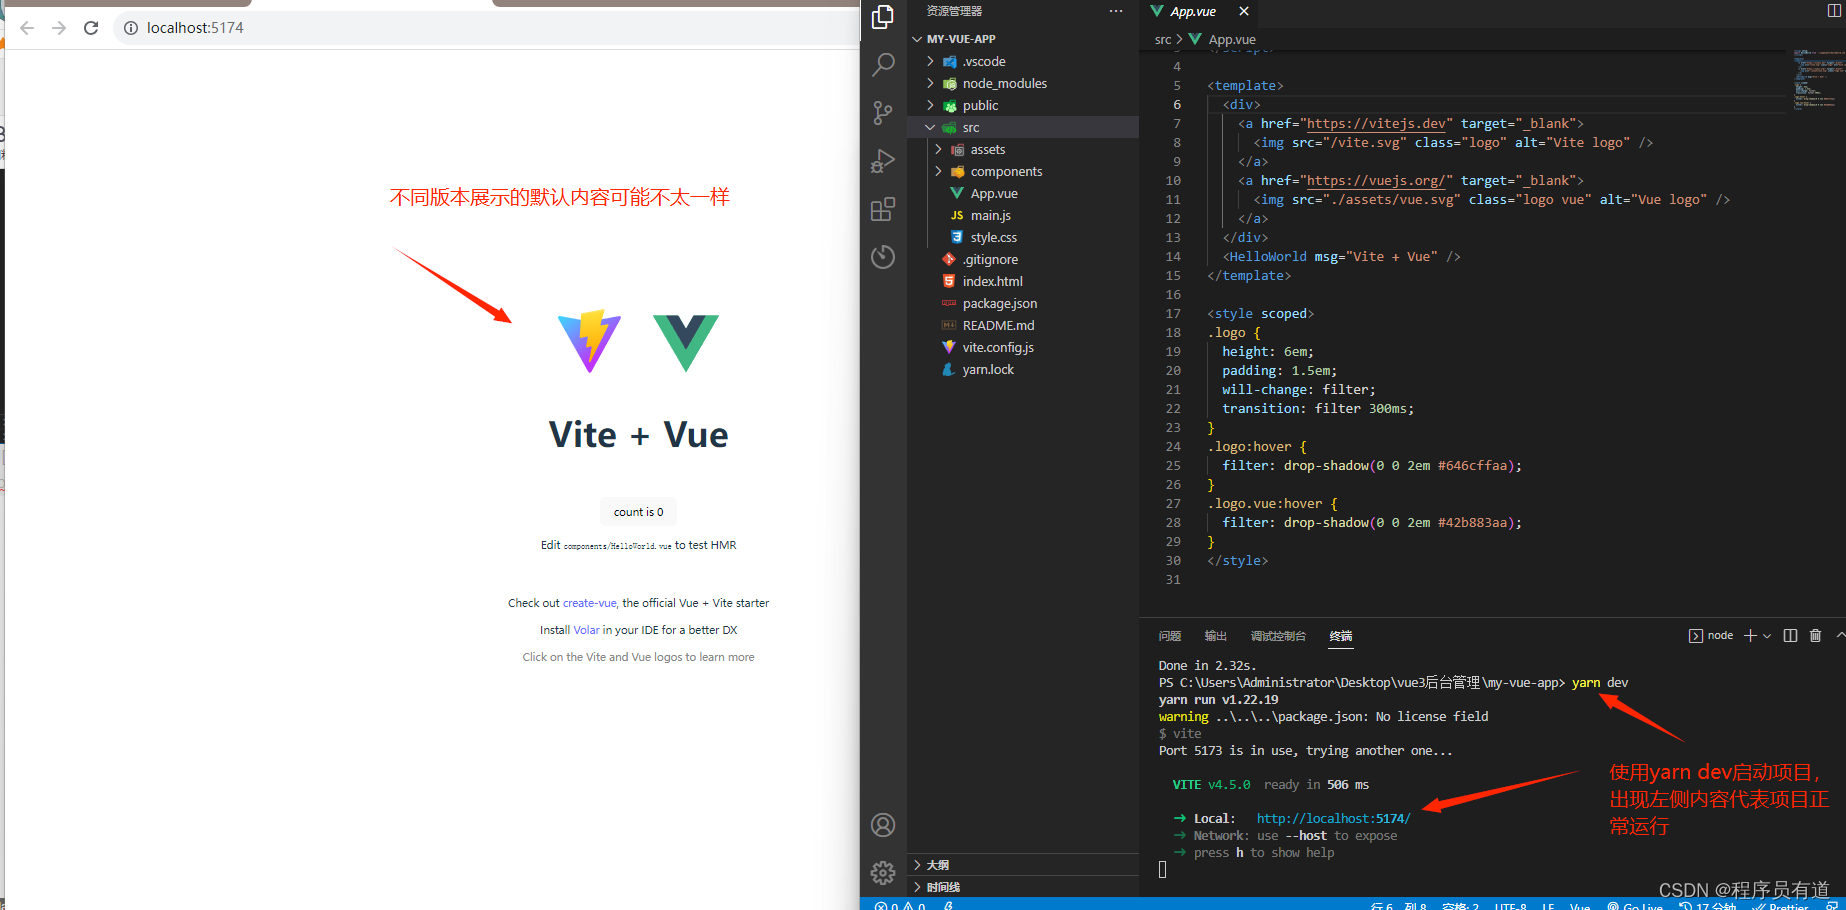Image resolution: width=1846 pixels, height=910 pixels.
Task: Click App.vue in the editor breadcrumb
Action: (x=1232, y=40)
